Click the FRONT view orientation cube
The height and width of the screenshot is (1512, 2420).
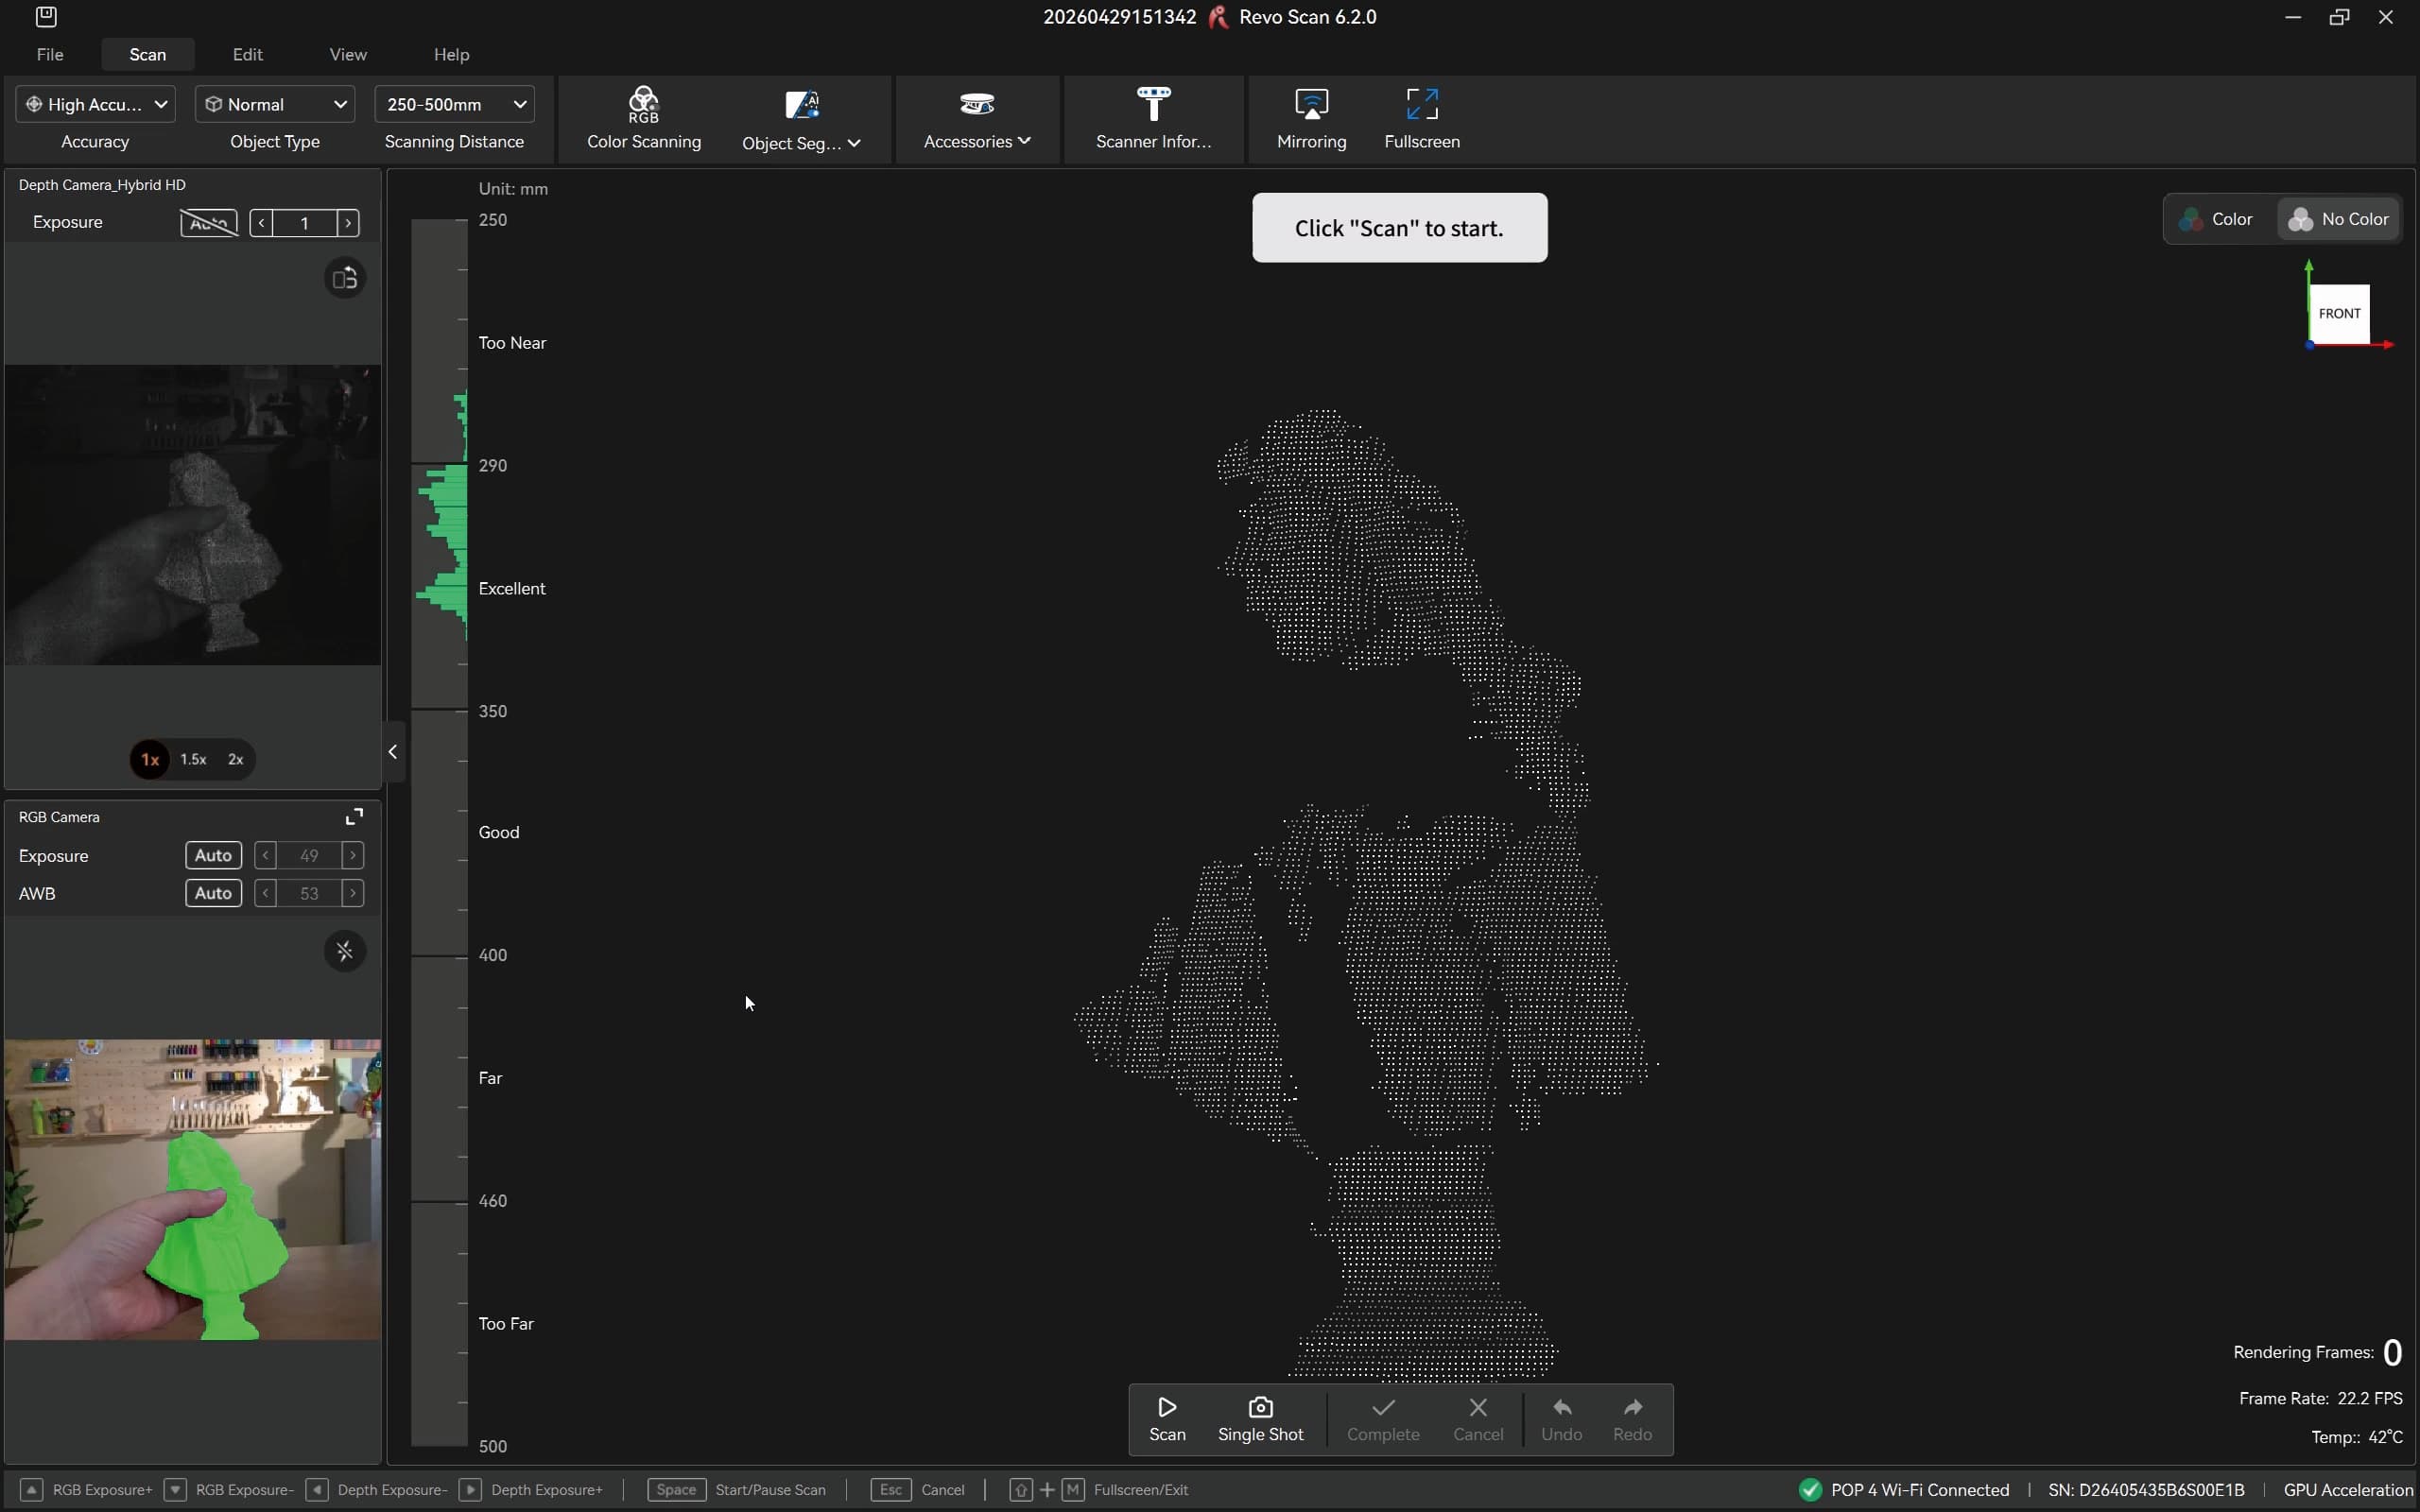[x=2339, y=314]
